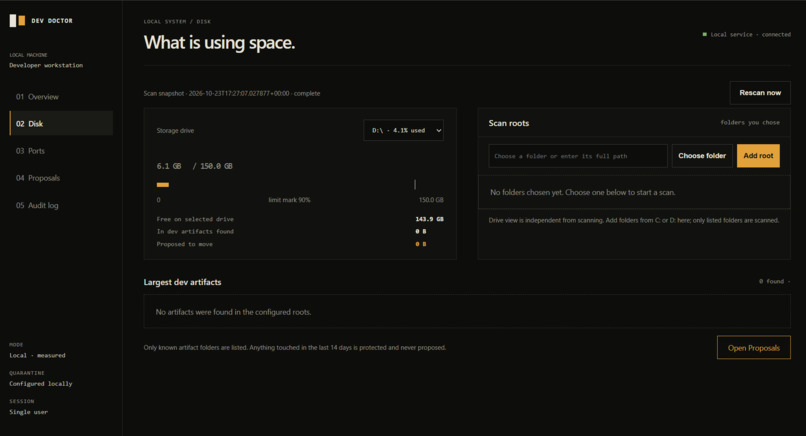Screen dimensions: 806x436
Task: Click the Choose folder button
Action: 702,156
